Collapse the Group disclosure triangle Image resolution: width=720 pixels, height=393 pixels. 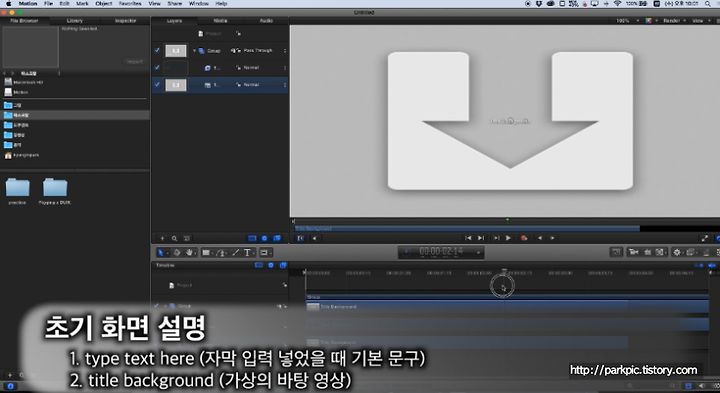coord(195,51)
